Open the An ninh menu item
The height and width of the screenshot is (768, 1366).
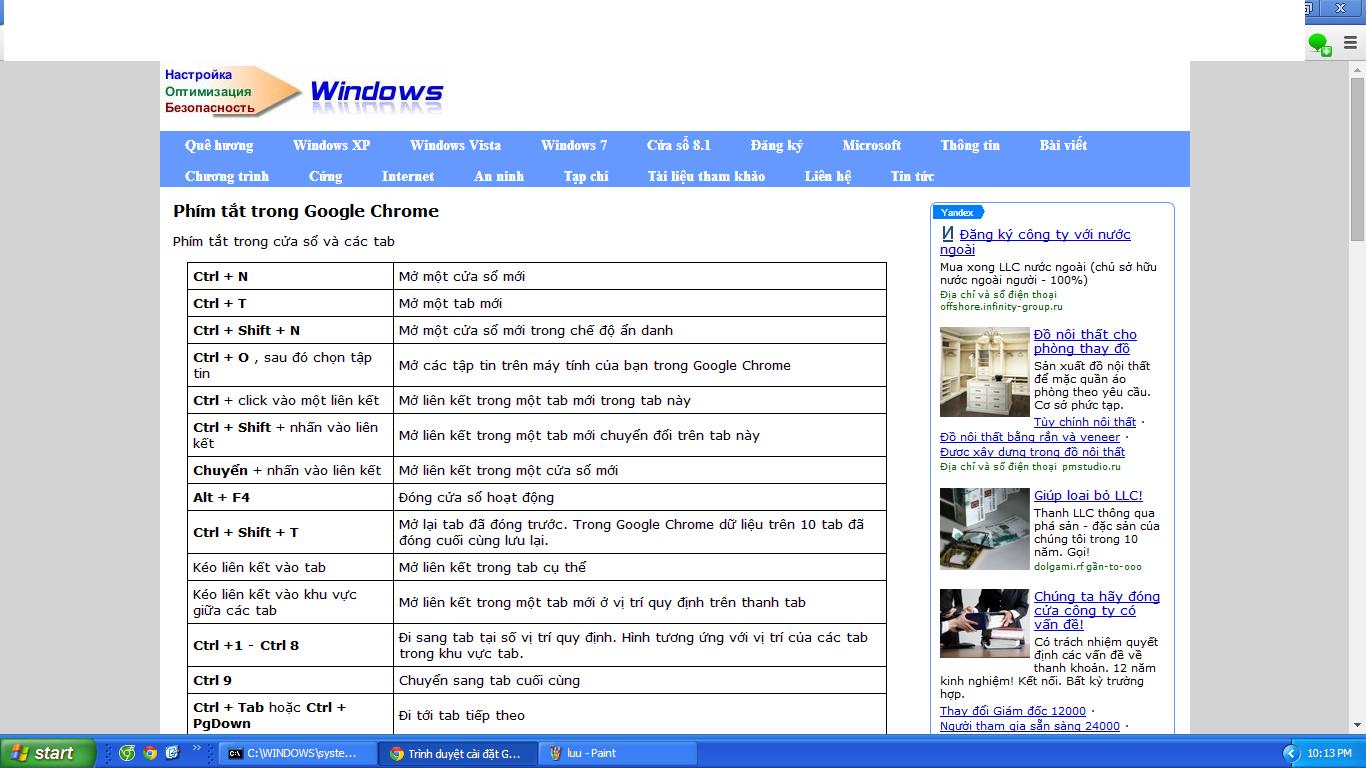499,176
